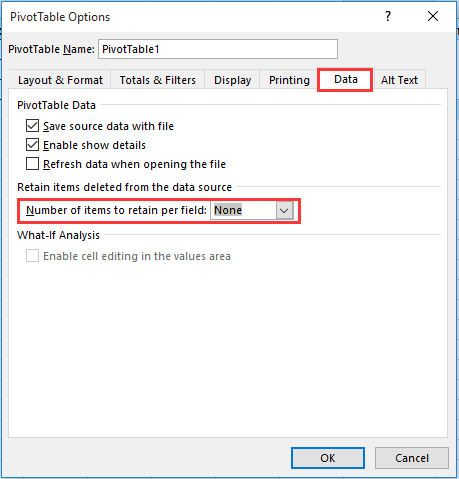Open the Alt Text tab
Image resolution: width=459 pixels, height=479 pixels.
(x=399, y=80)
